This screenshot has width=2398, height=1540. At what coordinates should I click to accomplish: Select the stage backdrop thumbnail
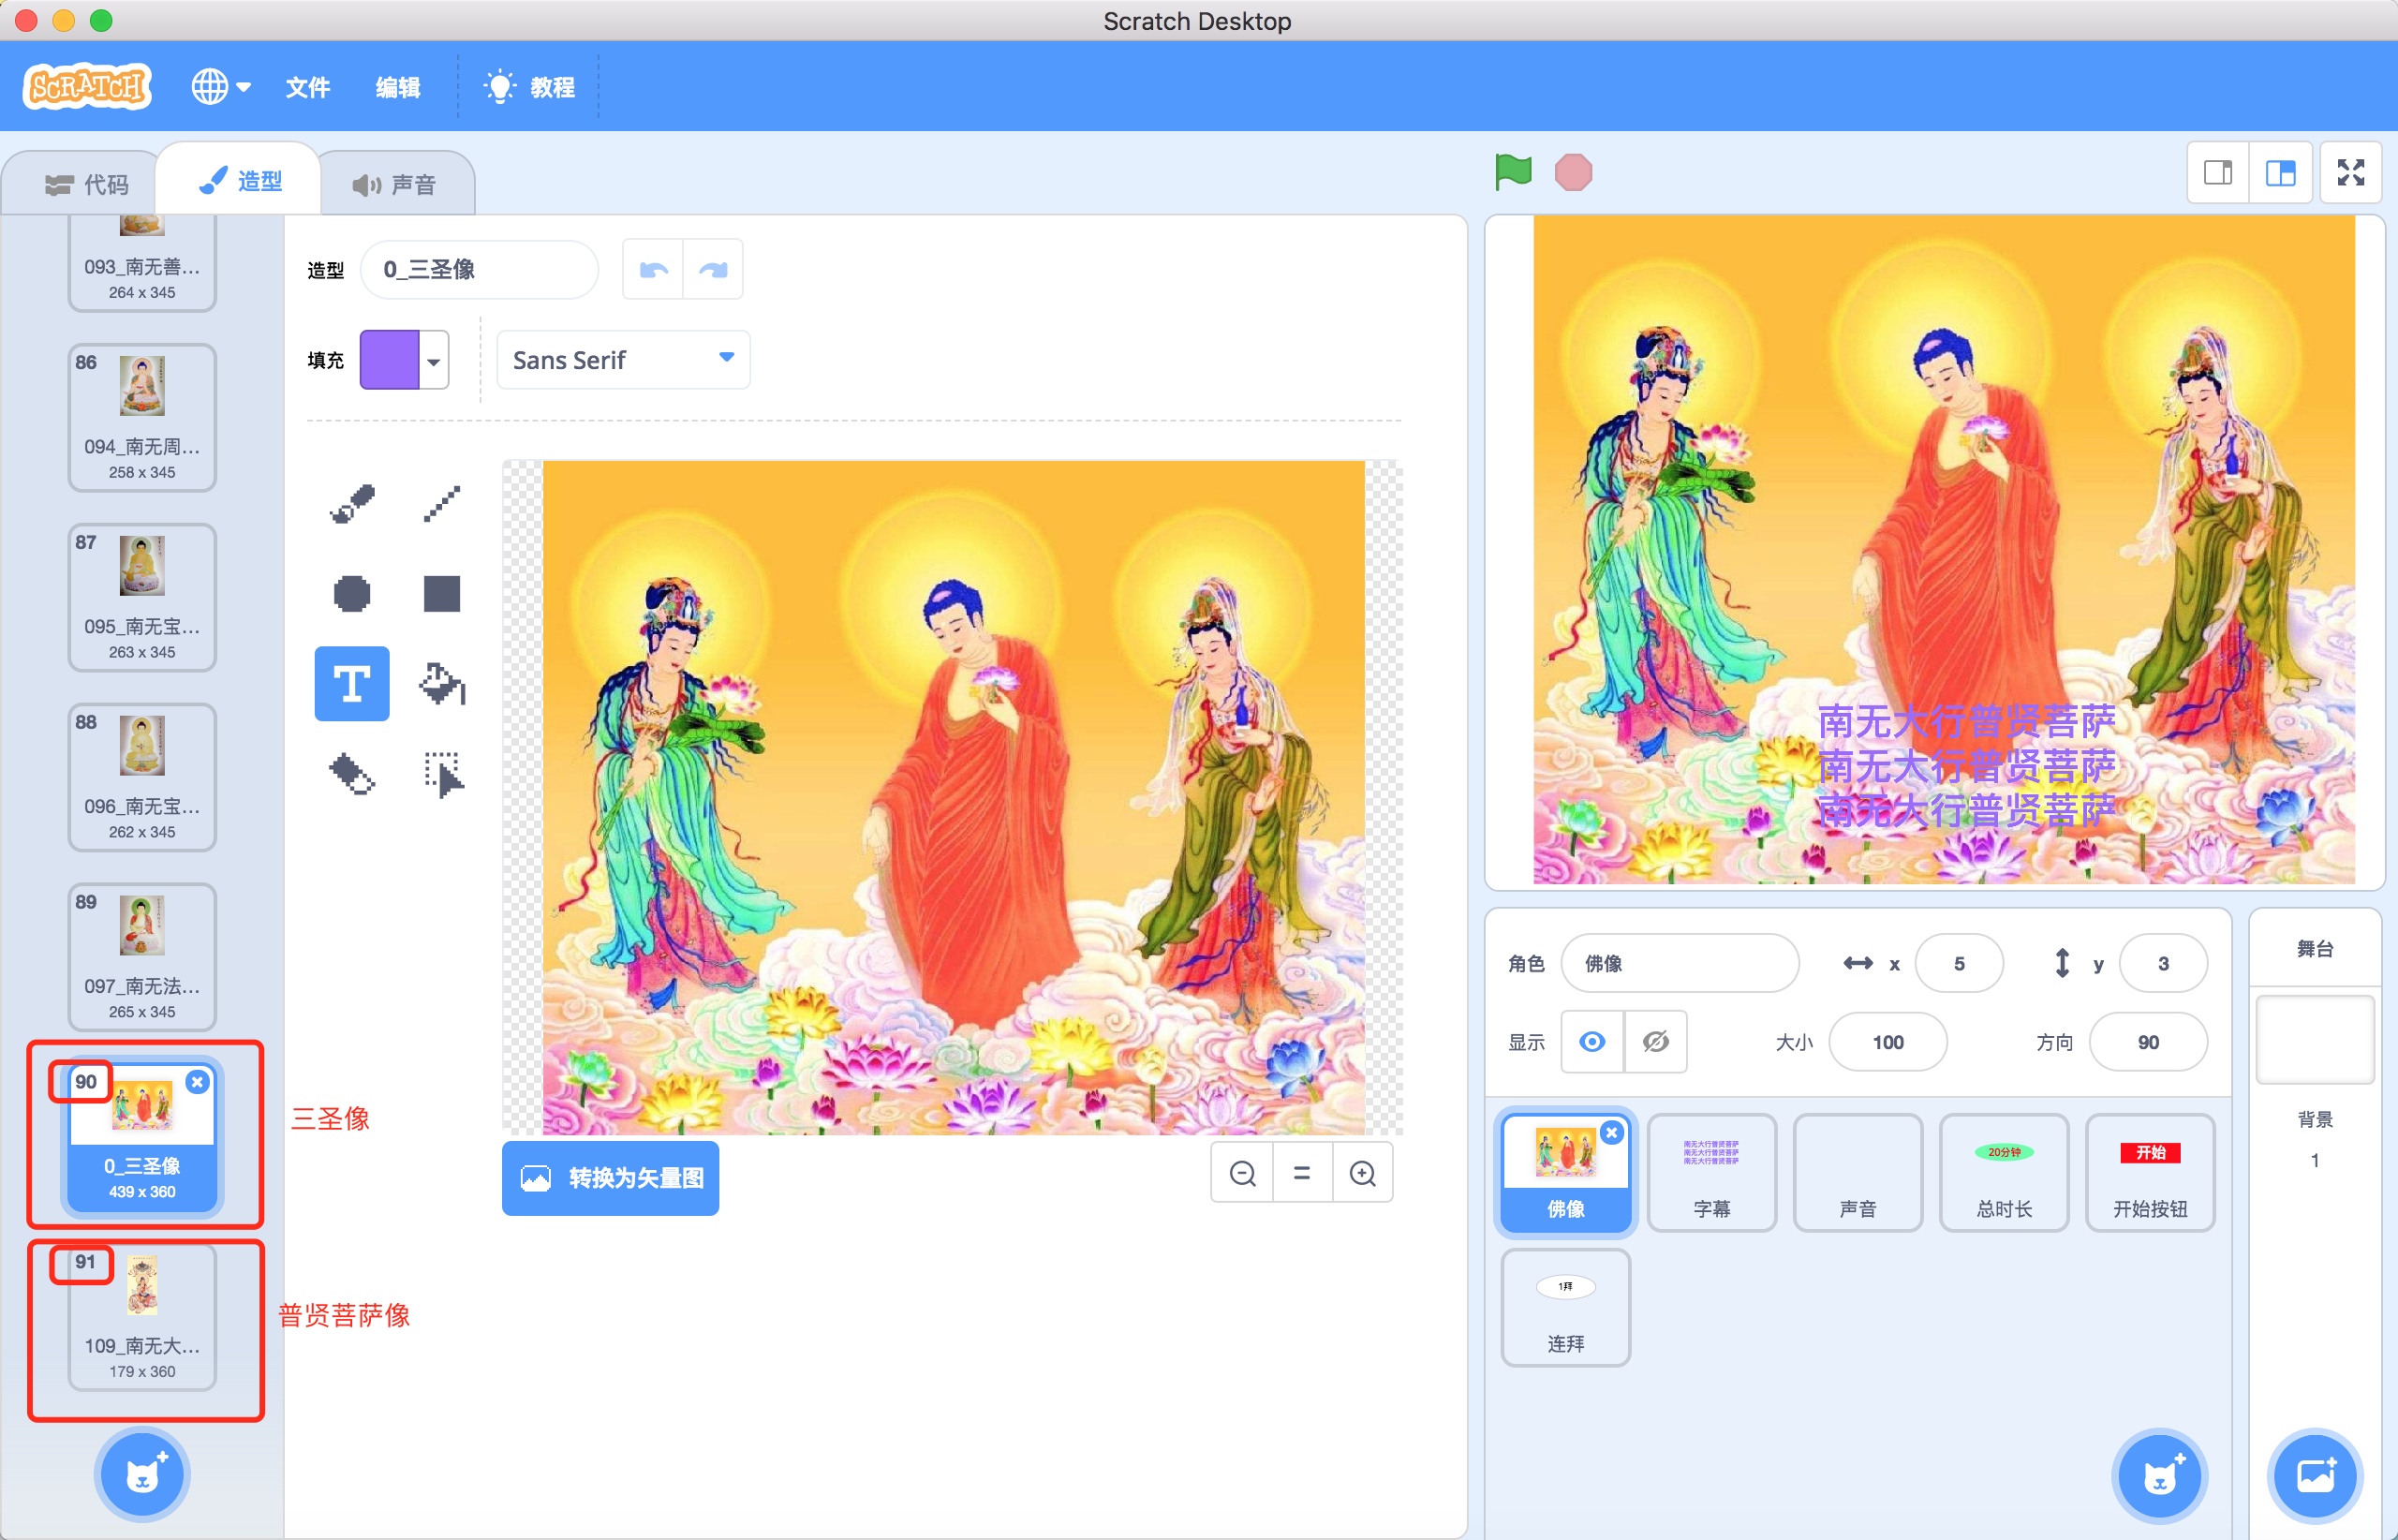[2314, 1040]
